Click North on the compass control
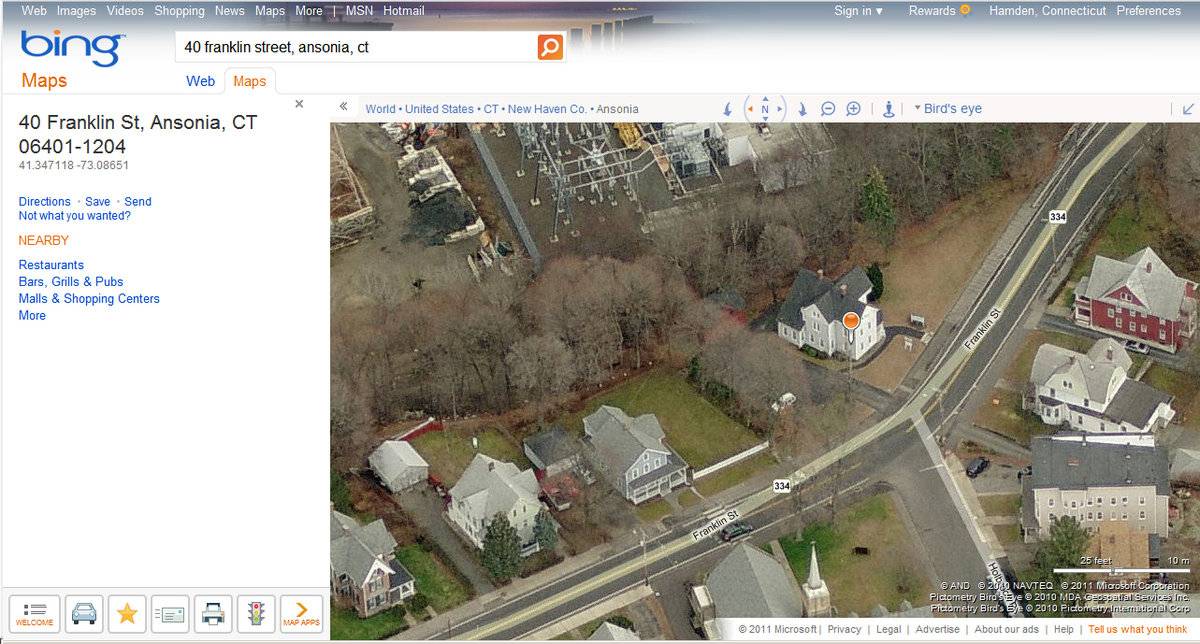The height and width of the screenshot is (644, 1200). coord(764,108)
